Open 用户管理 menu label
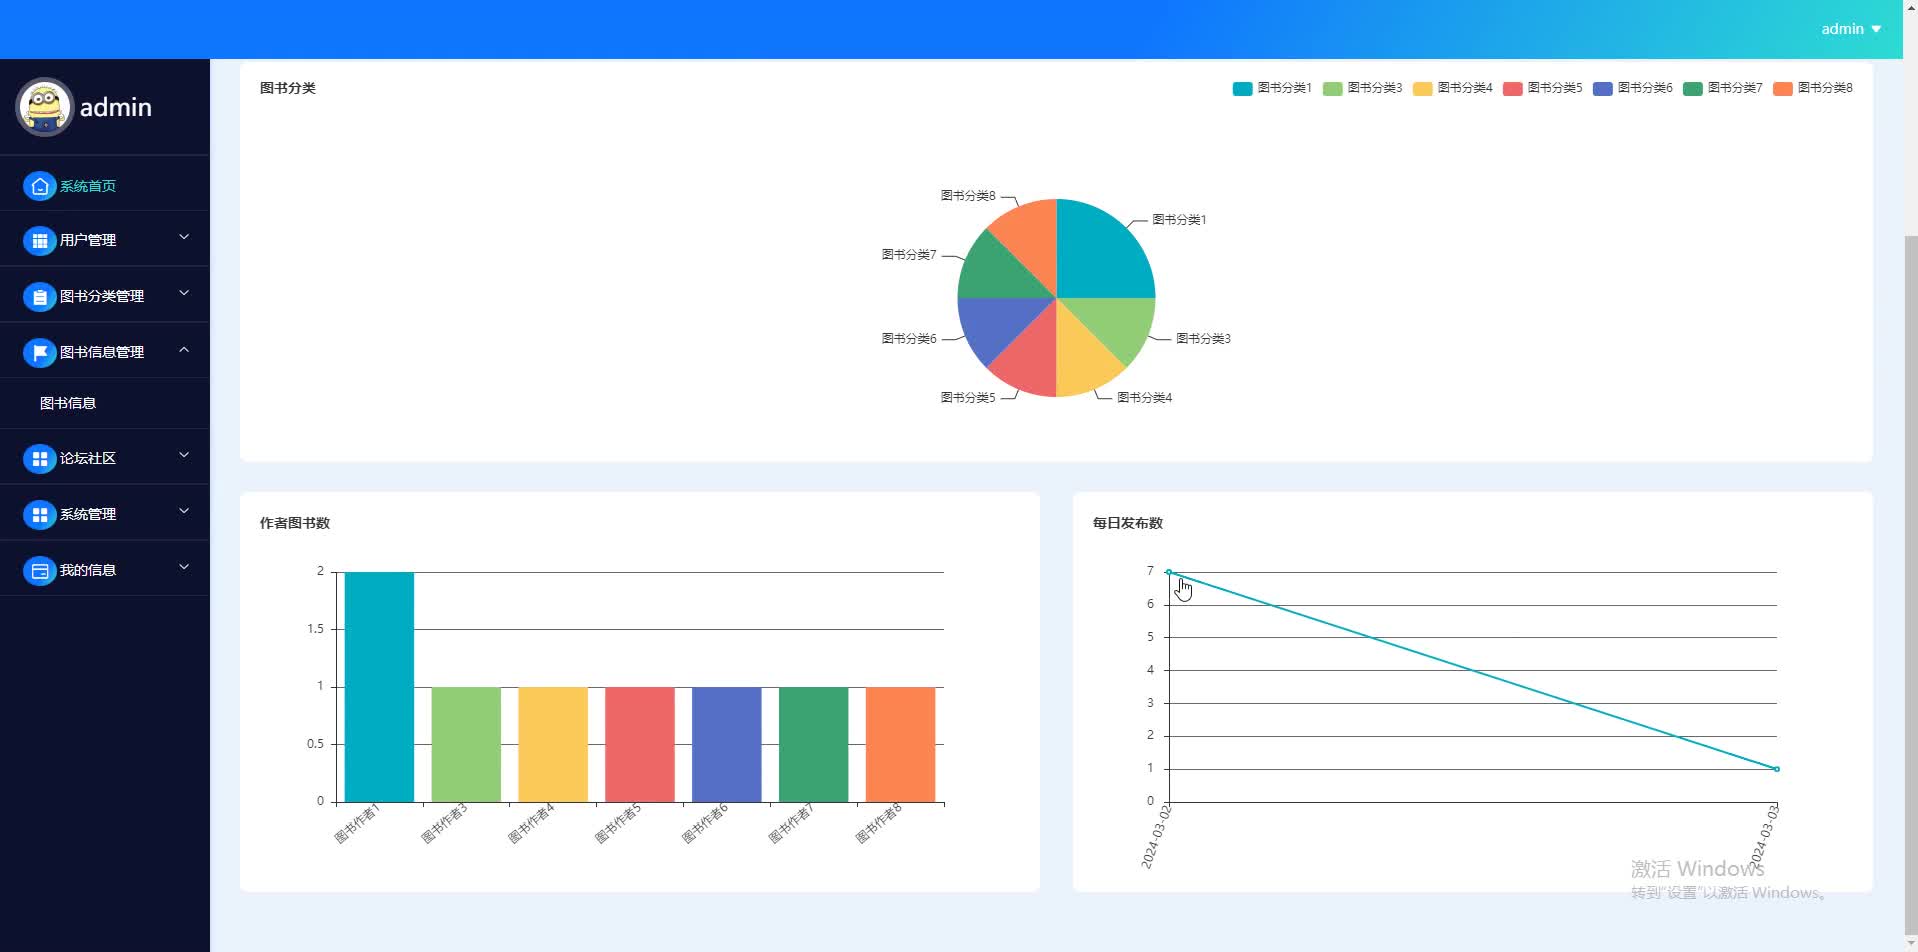 [x=88, y=240]
